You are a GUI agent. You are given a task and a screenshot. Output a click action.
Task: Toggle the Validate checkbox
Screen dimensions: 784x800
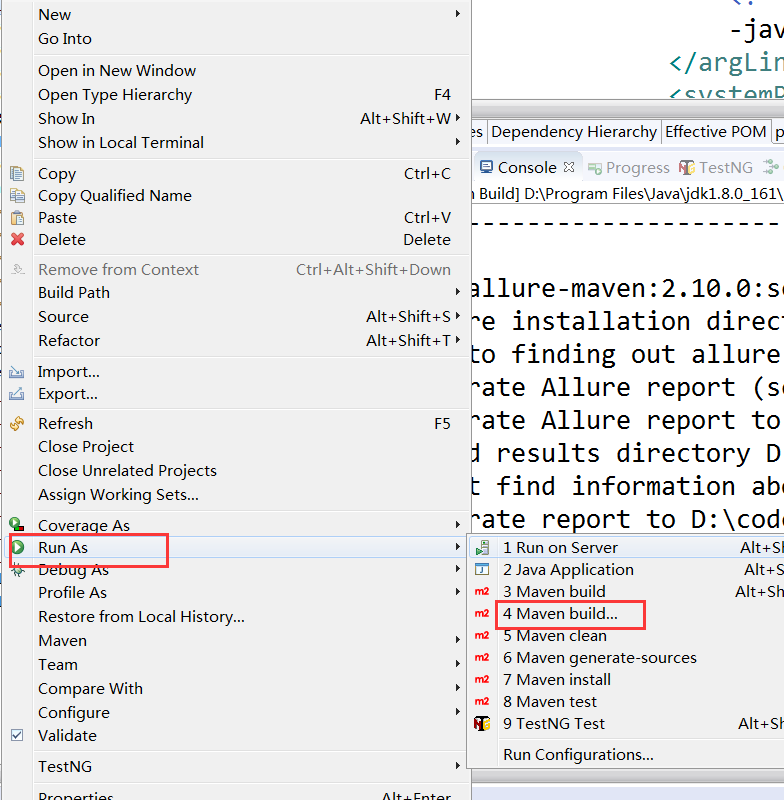point(17,735)
